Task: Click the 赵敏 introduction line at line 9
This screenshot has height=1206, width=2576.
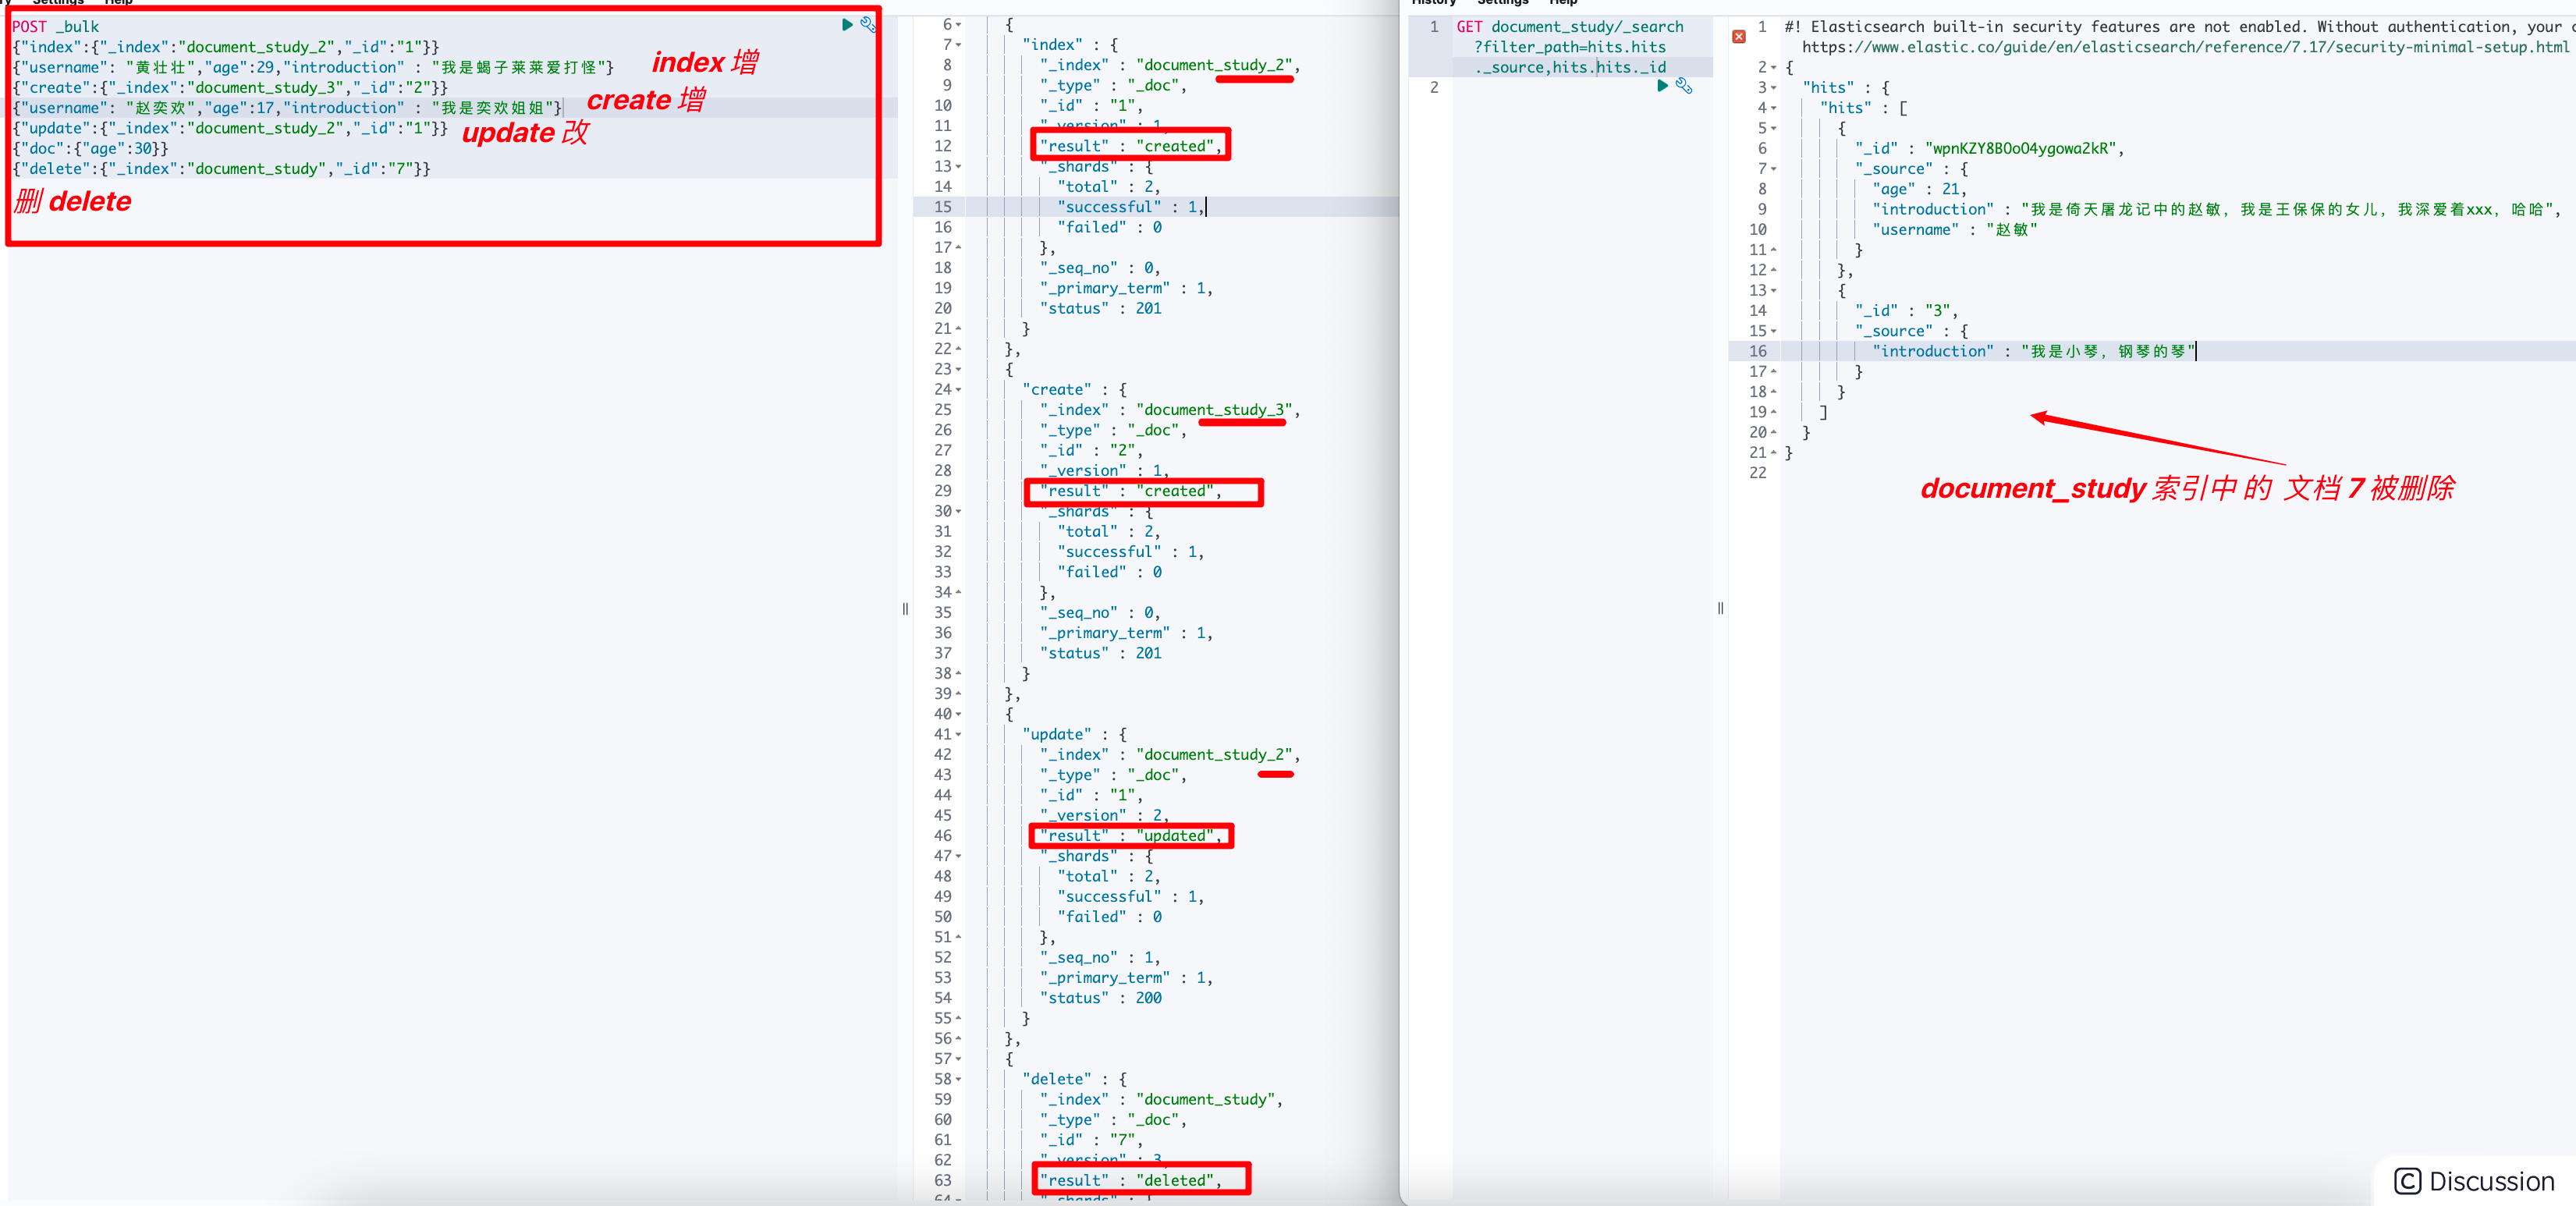Action: point(2216,209)
